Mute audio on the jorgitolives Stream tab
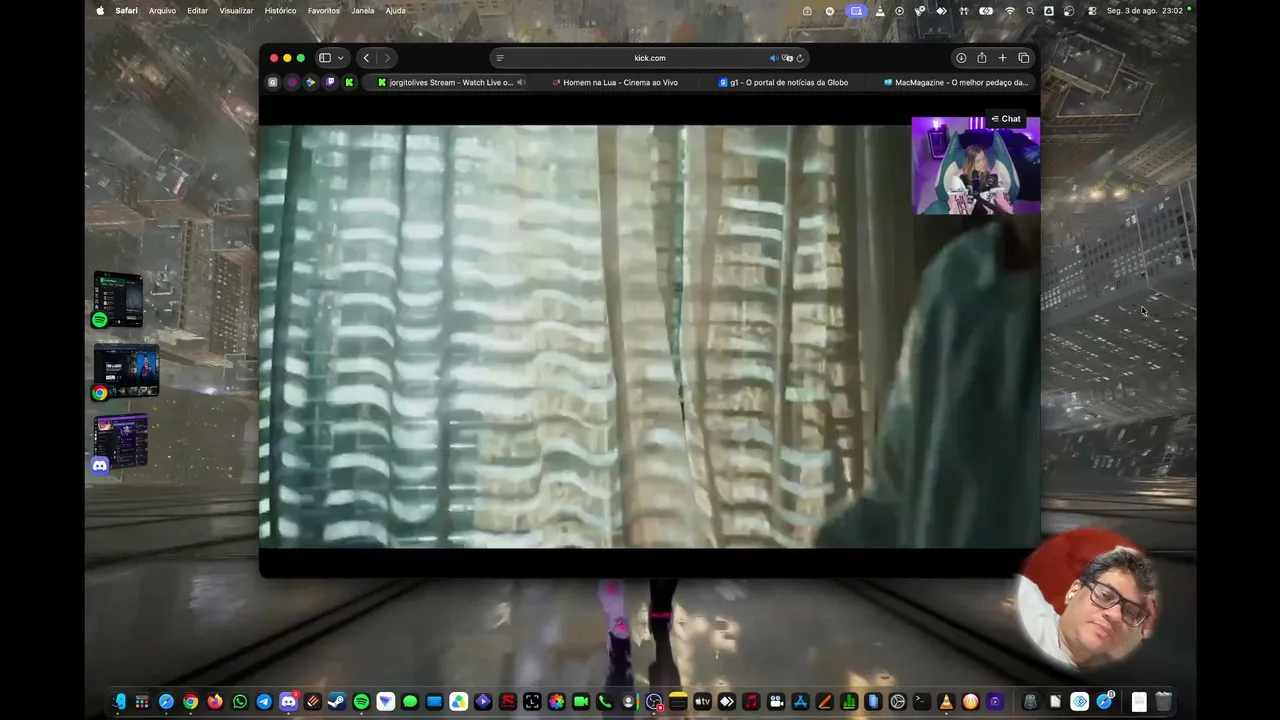 521,82
